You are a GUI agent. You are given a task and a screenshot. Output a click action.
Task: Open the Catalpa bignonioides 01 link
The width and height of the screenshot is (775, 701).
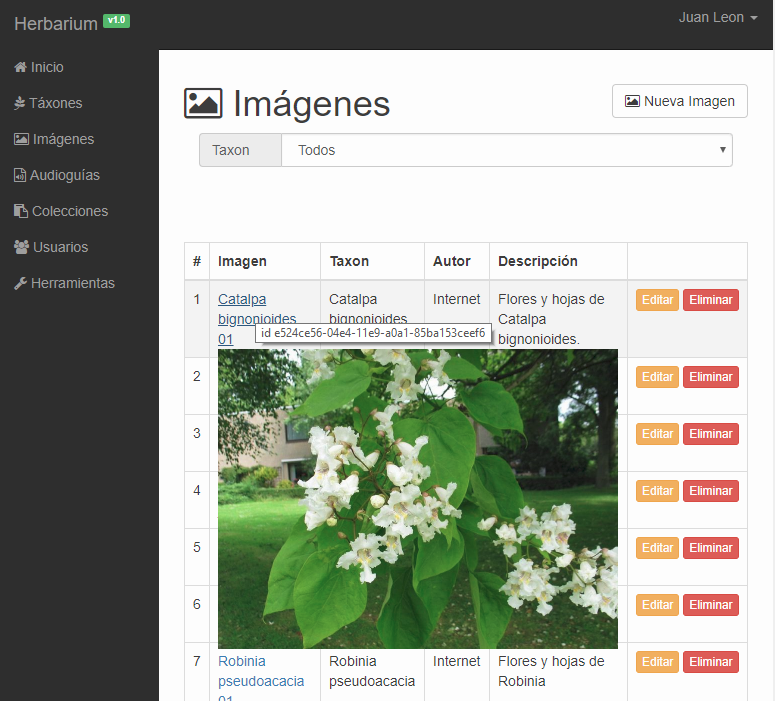point(242,299)
